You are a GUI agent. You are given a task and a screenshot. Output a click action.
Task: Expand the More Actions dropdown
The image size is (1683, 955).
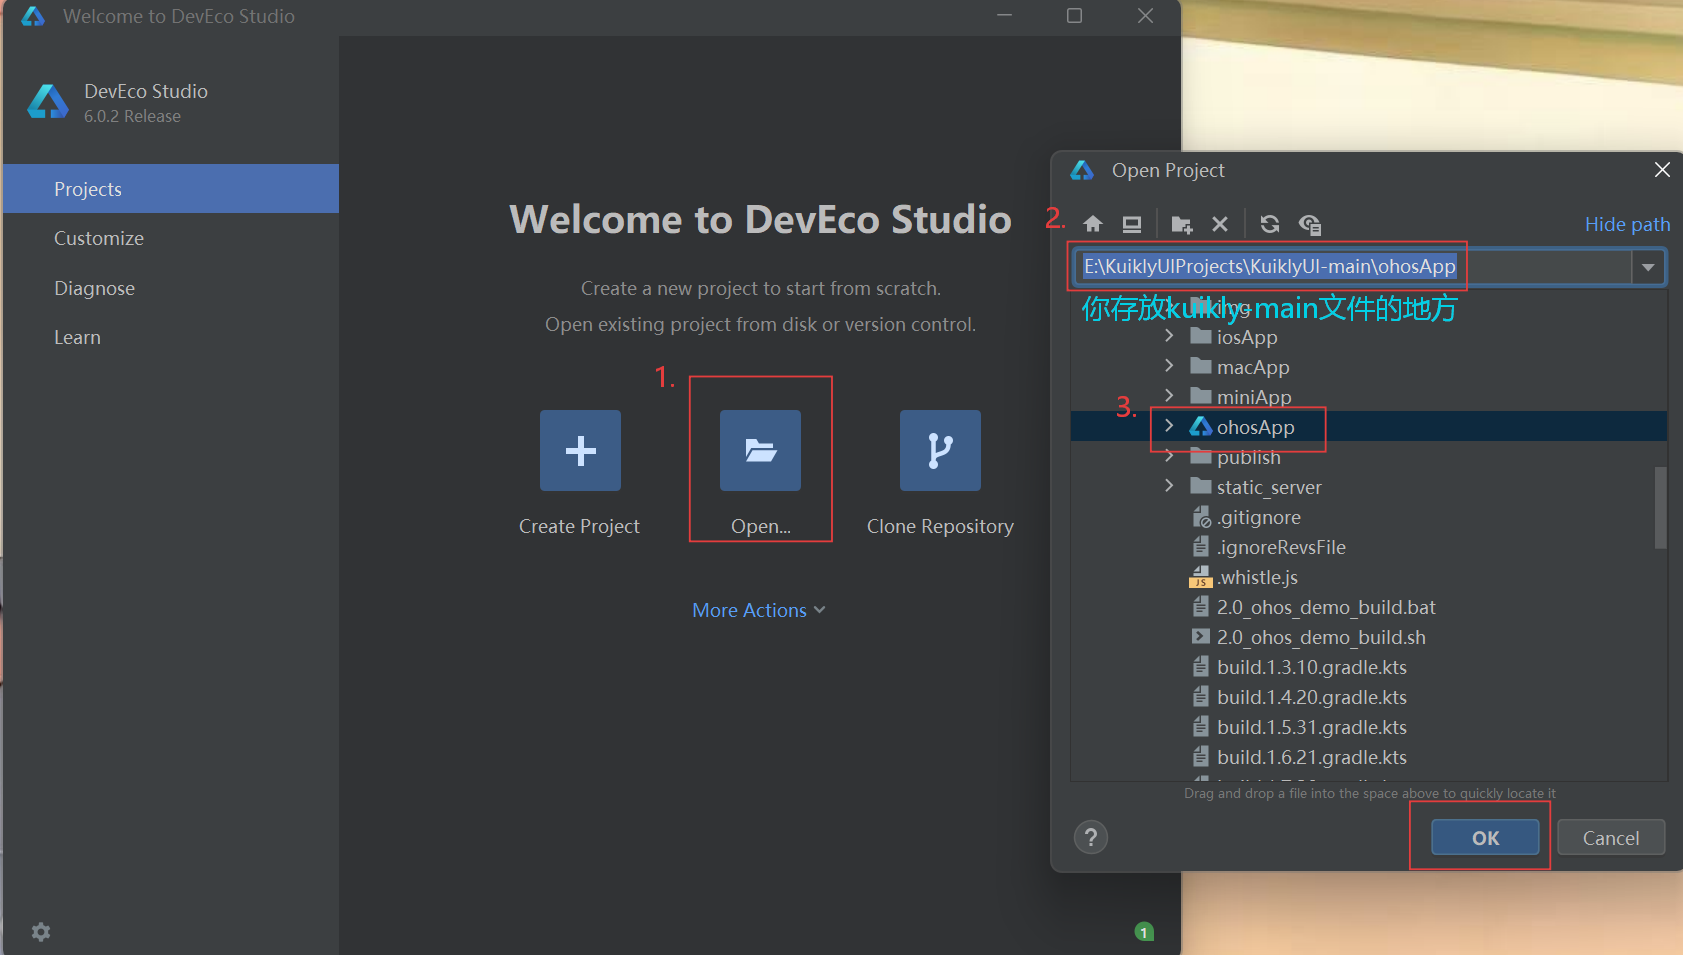coord(759,610)
